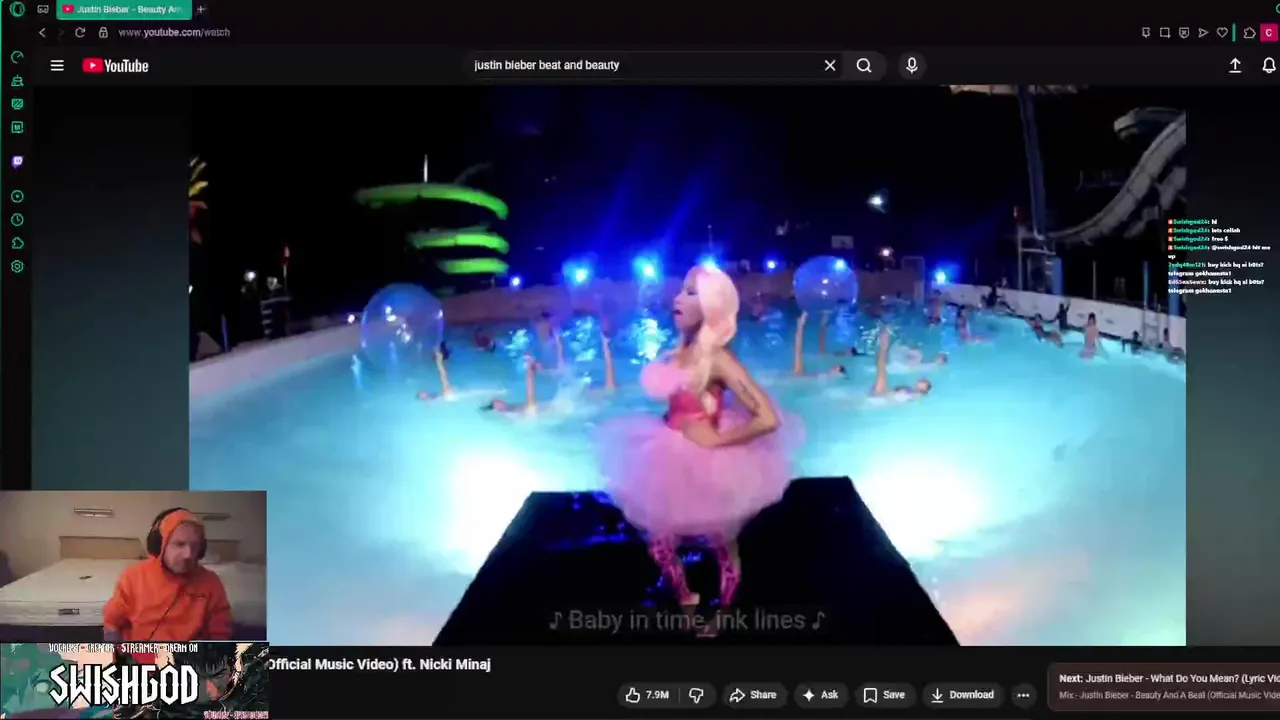Open GX Cleaner broom icon in sidebar
Image resolution: width=1280 pixels, height=720 pixels.
point(17,81)
